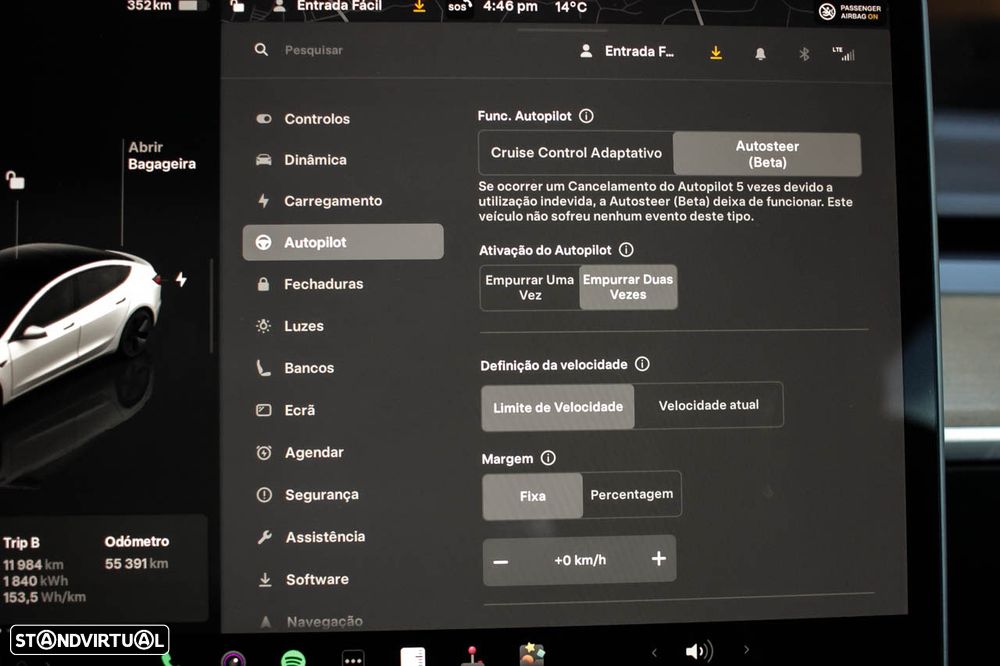Choose Empurrar Uma Vez activation

point(530,288)
